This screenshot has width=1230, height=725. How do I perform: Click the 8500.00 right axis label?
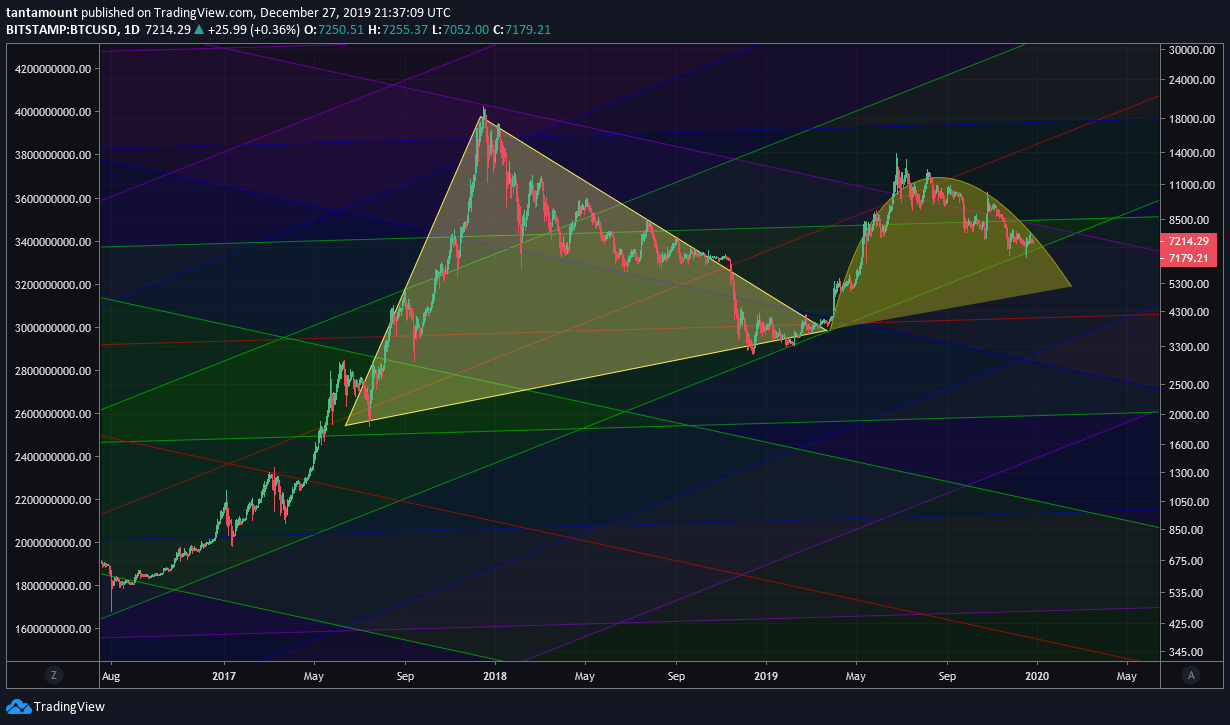coord(1187,220)
